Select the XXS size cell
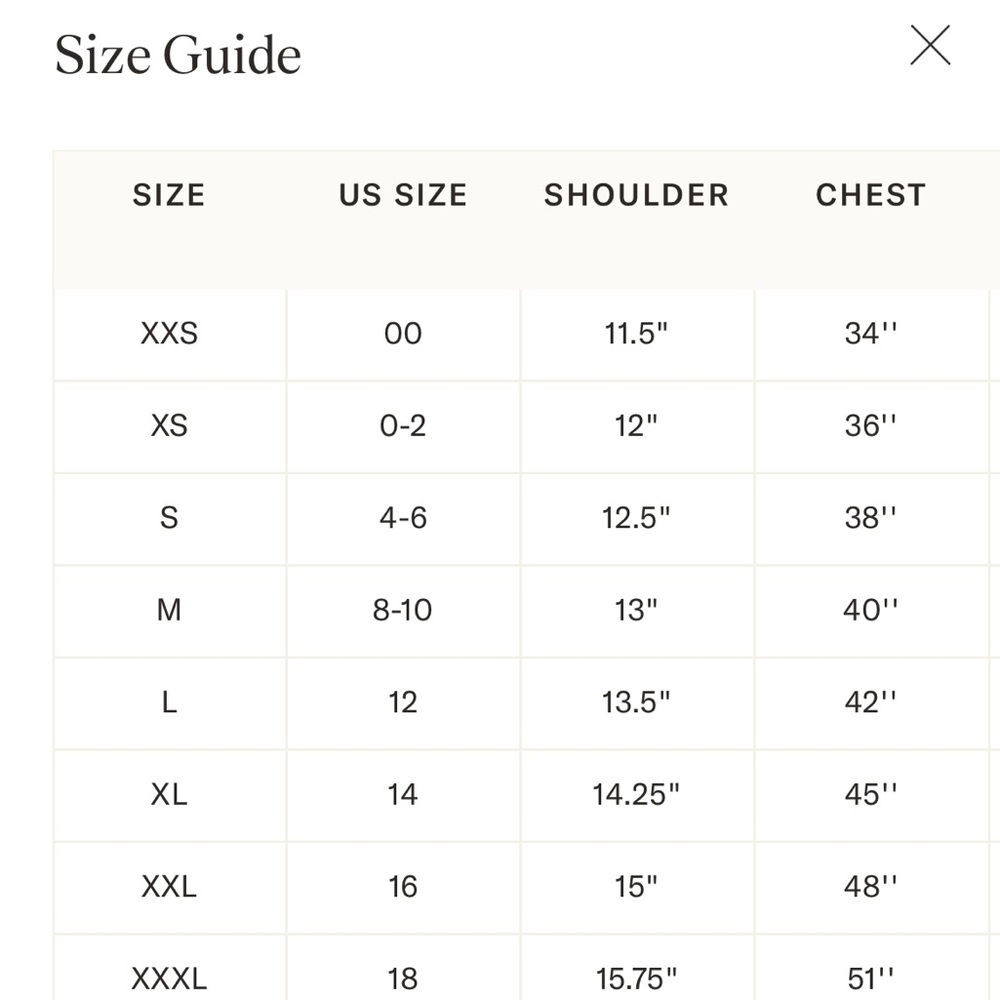 (169, 333)
